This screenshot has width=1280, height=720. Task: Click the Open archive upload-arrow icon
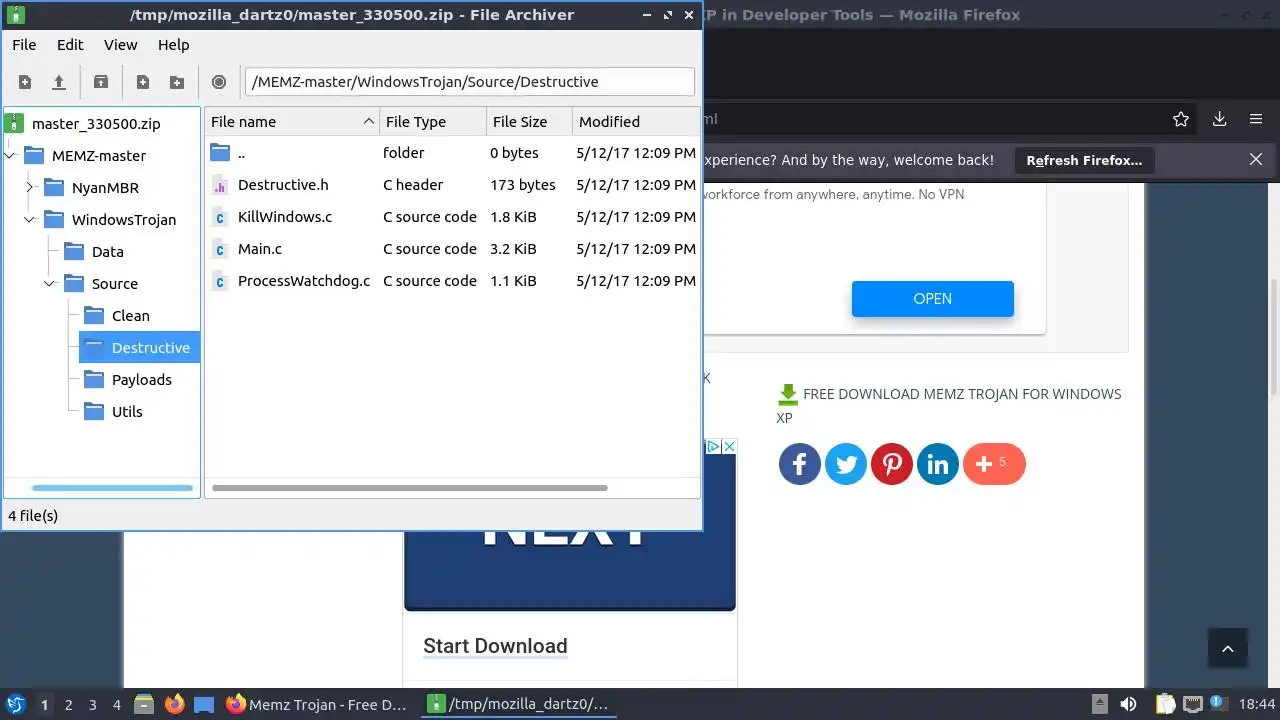pyautogui.click(x=59, y=82)
